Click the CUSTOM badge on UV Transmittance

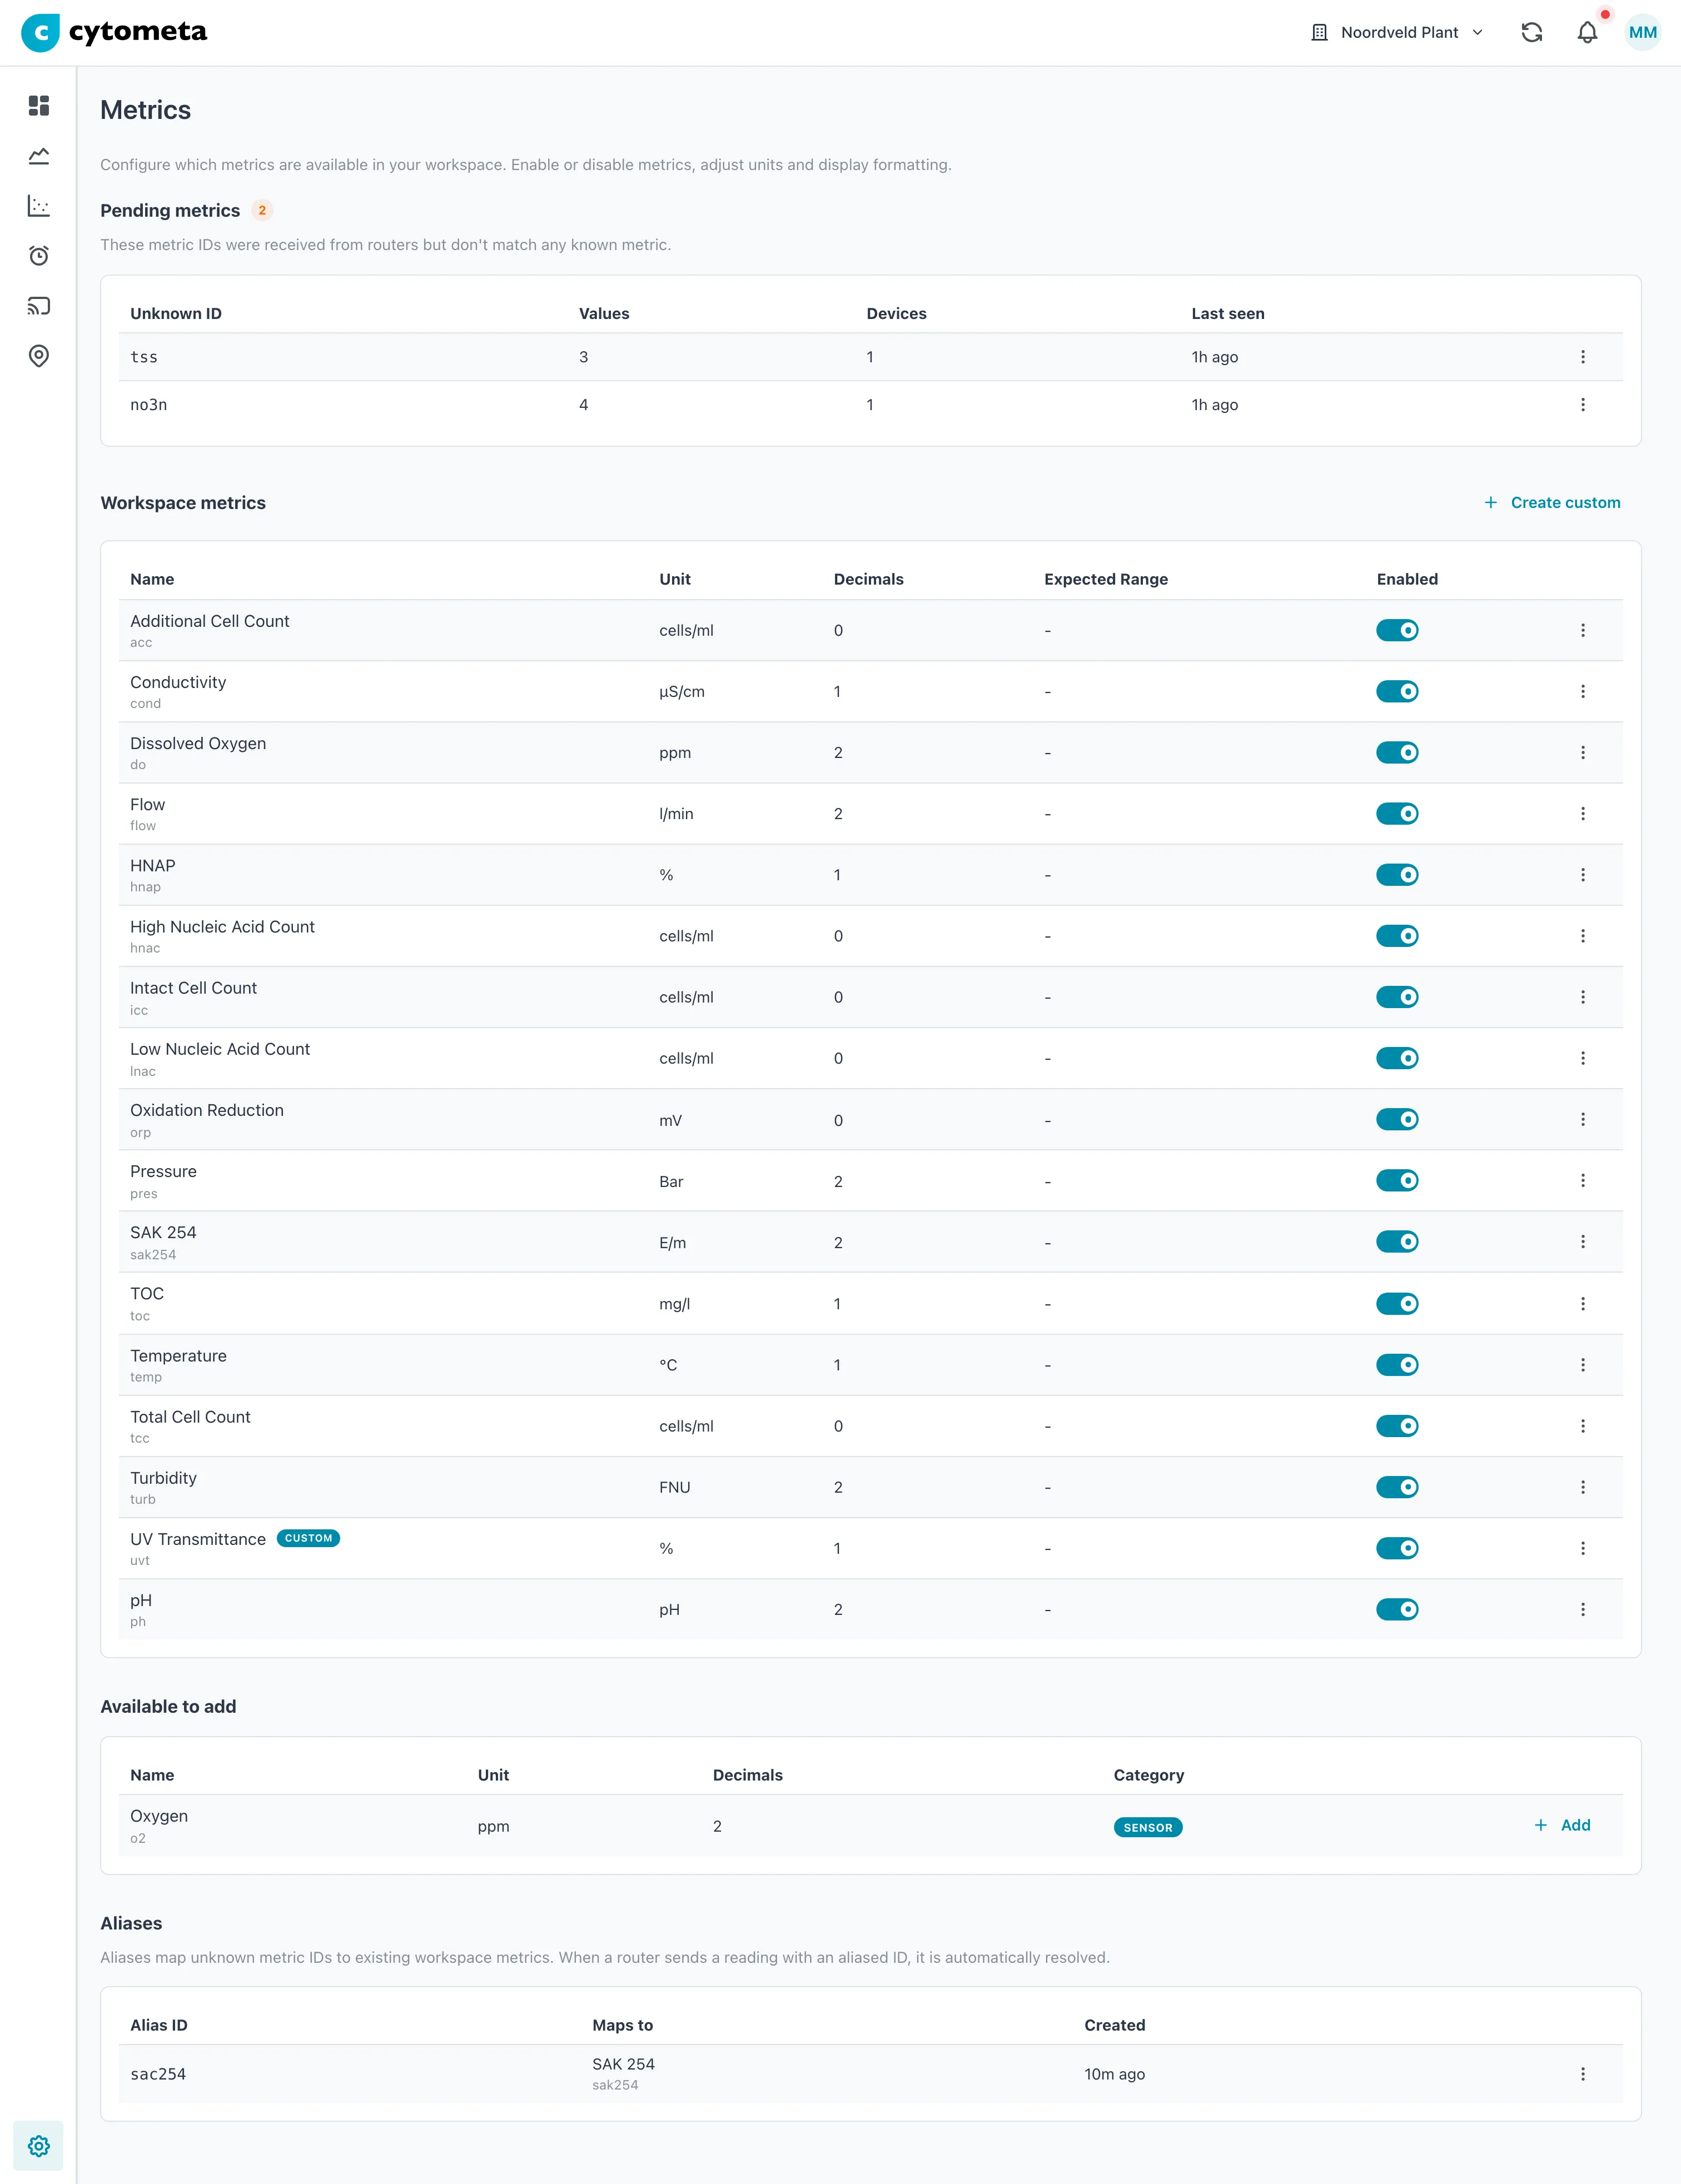click(x=308, y=1538)
